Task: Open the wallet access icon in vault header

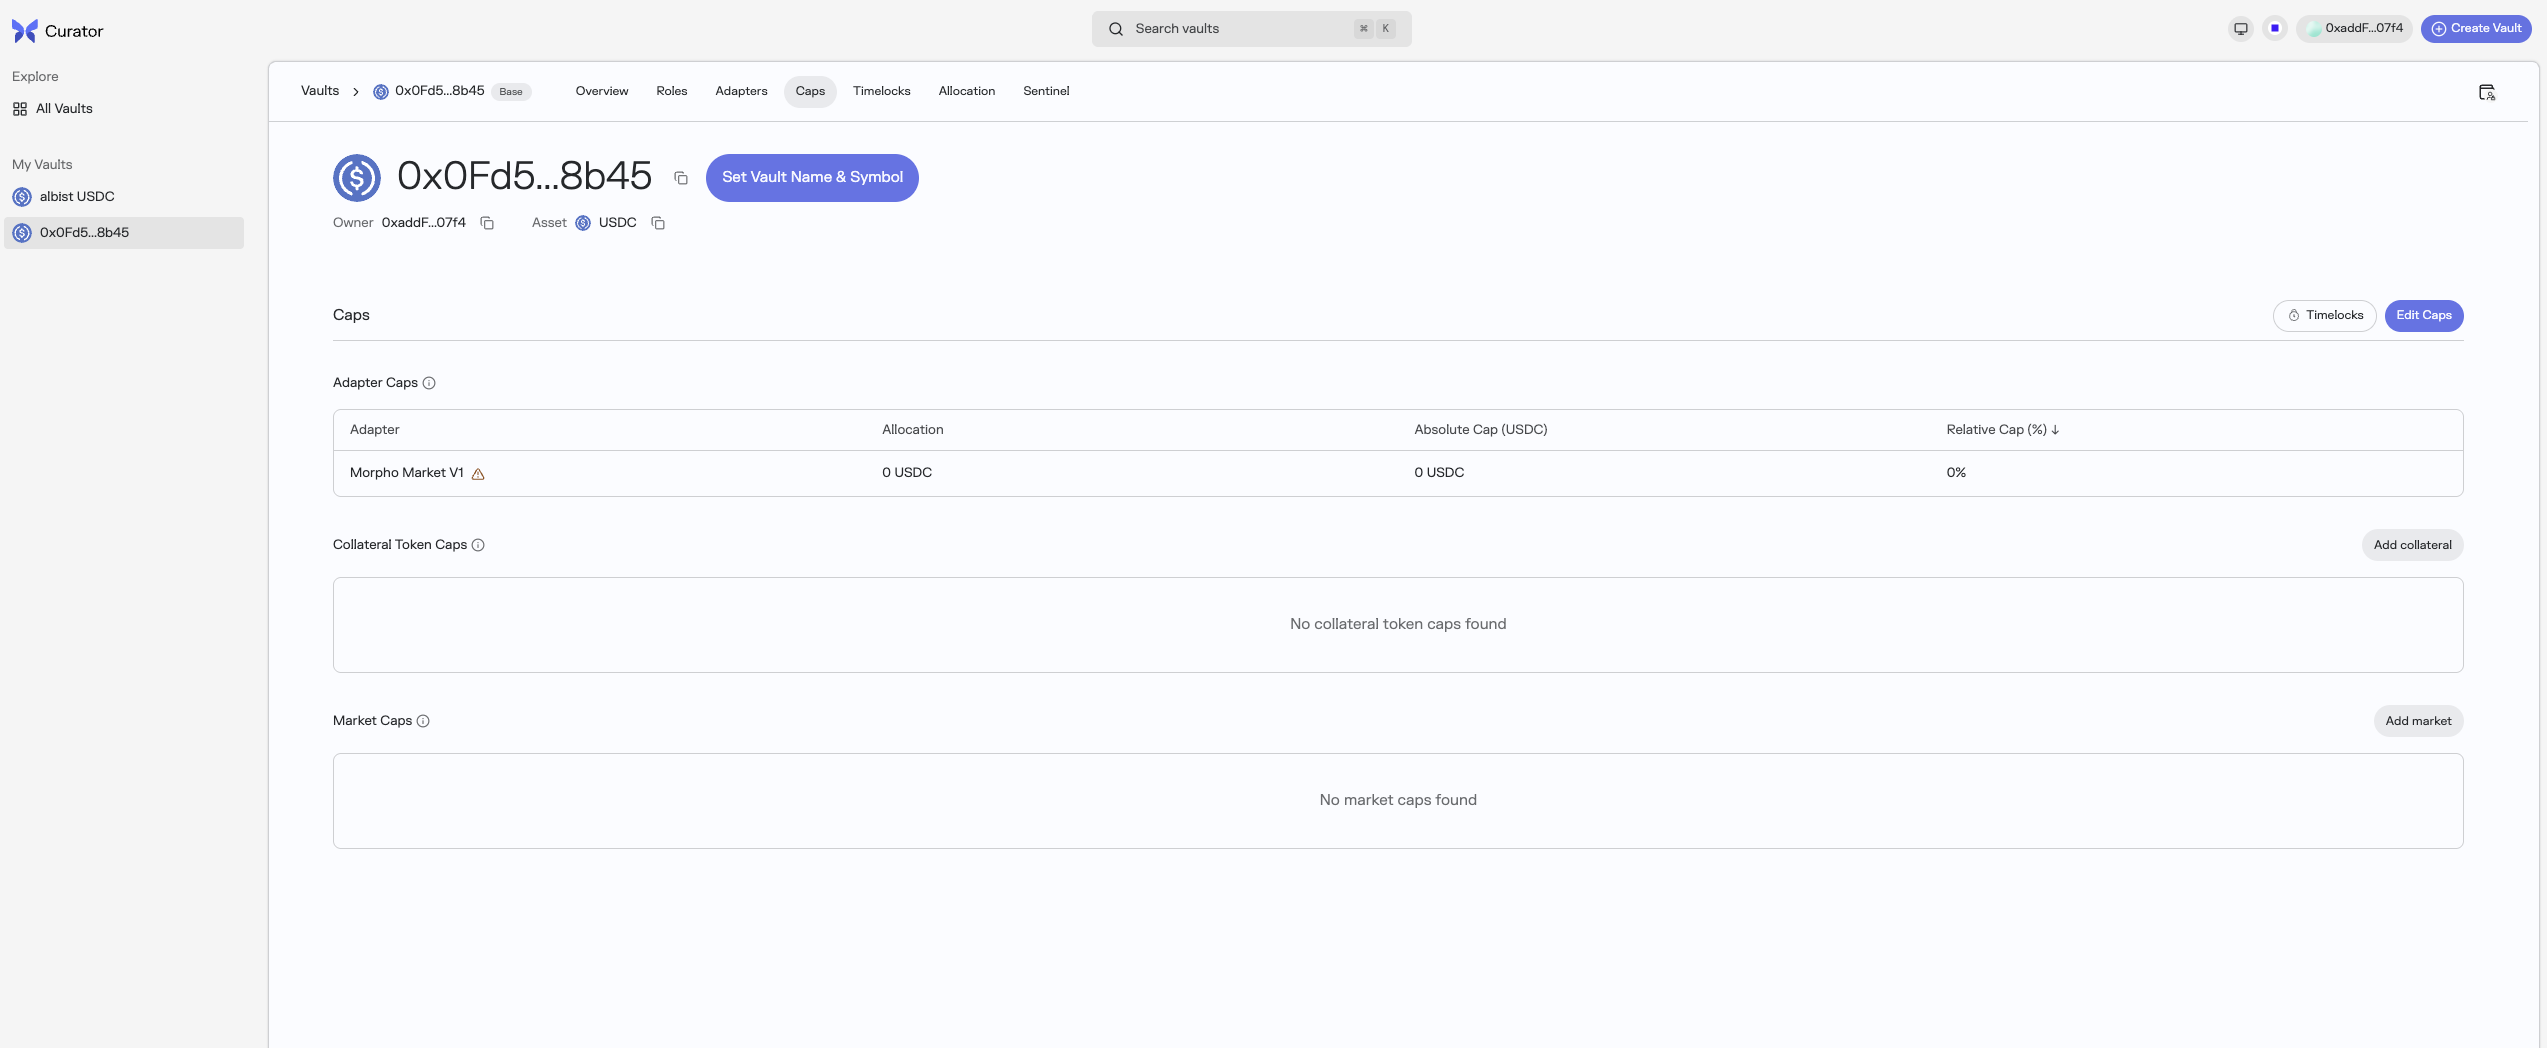Action: point(2486,92)
